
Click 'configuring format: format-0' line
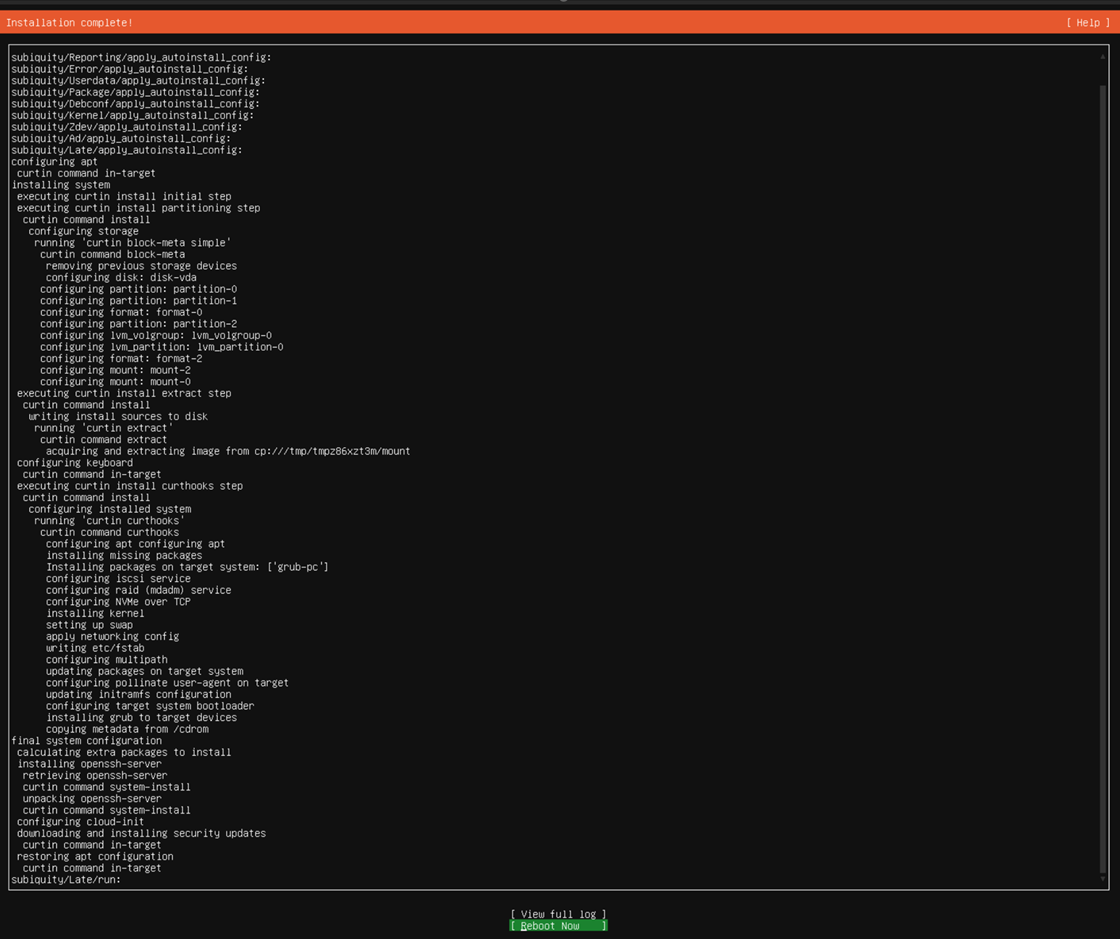click(x=121, y=312)
